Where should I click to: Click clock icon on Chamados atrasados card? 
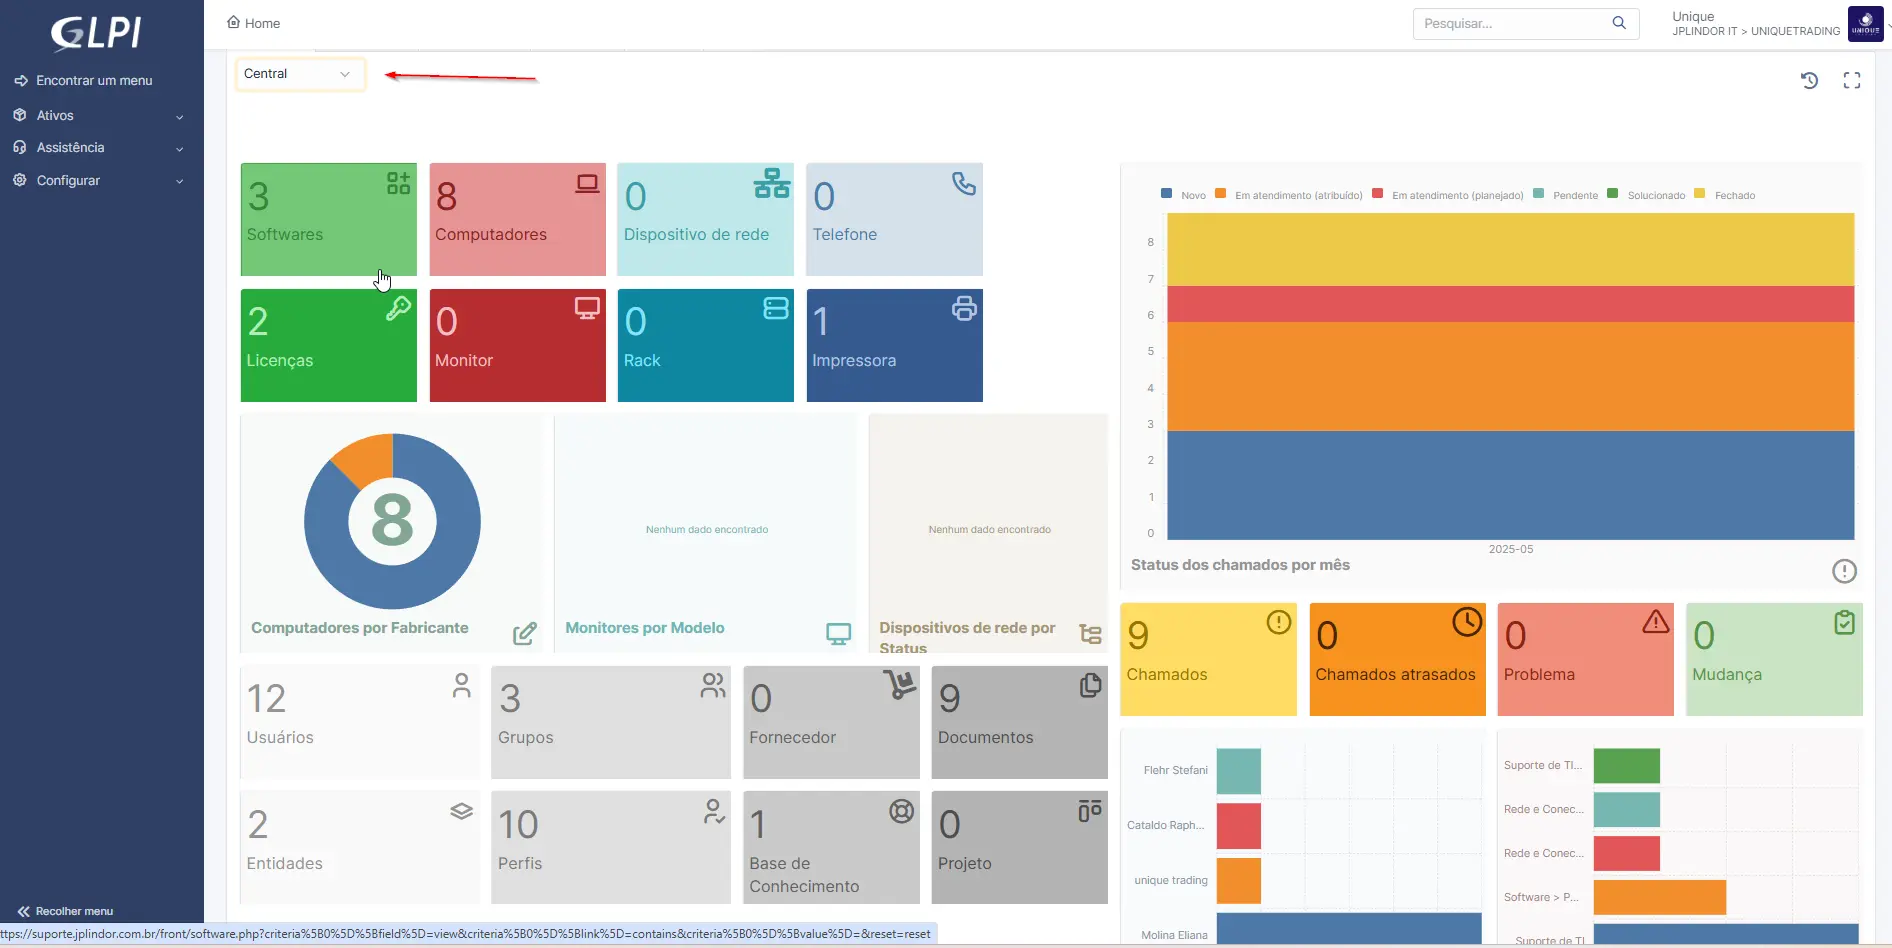pos(1466,622)
